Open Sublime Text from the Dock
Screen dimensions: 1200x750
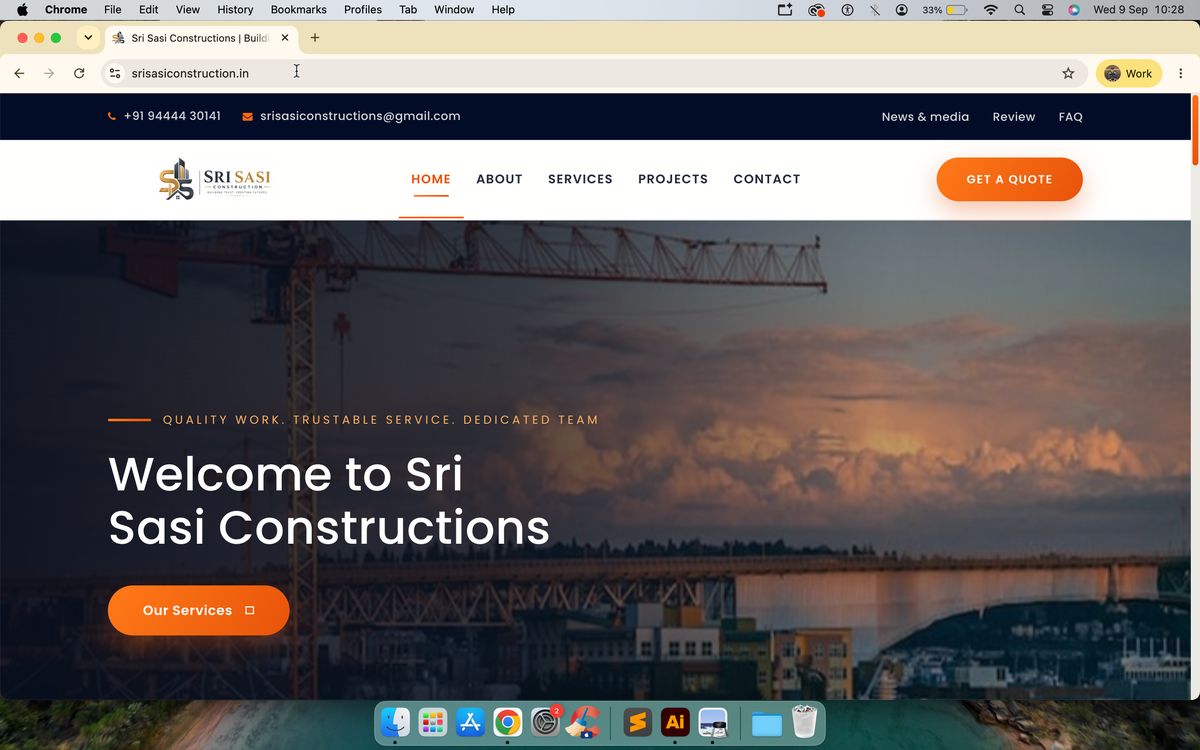coord(638,721)
